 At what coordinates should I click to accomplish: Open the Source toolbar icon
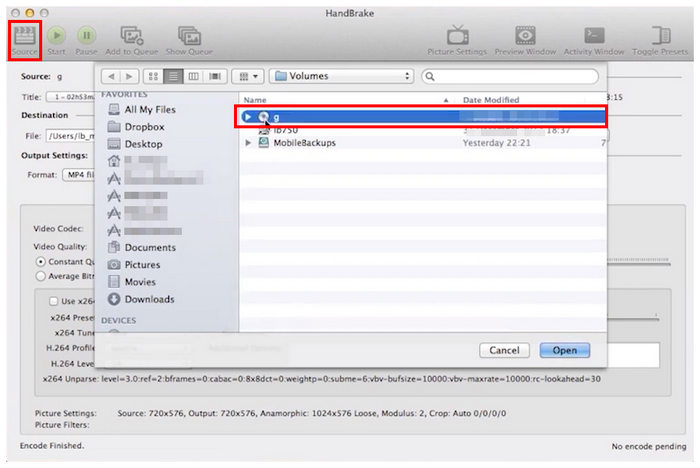click(x=25, y=39)
